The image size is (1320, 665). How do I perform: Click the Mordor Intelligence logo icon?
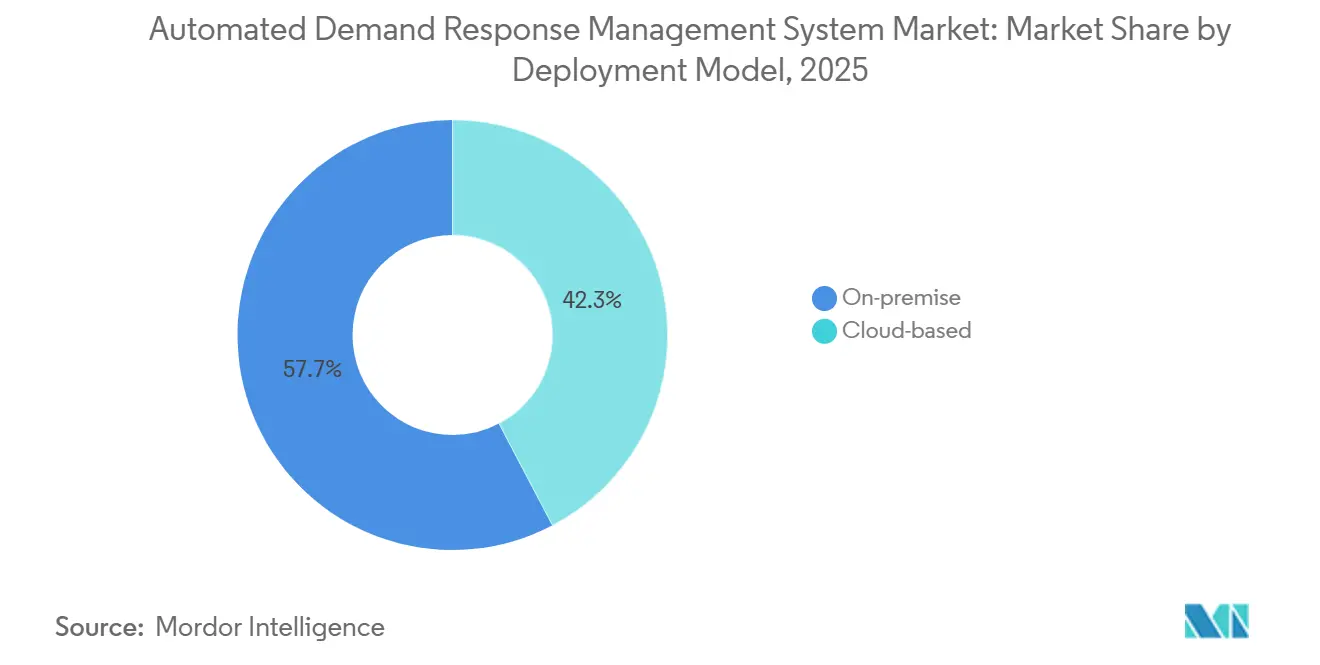click(x=1216, y=621)
